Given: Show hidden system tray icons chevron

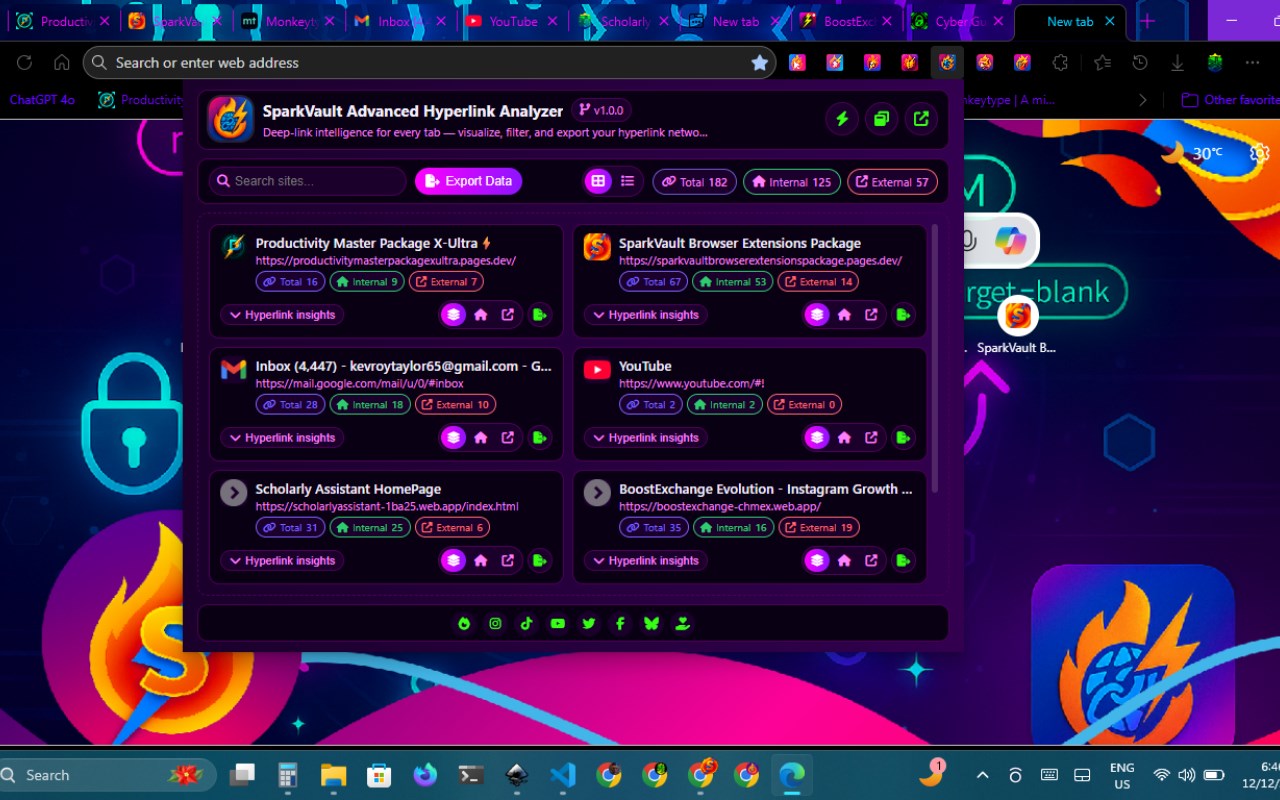Looking at the screenshot, I should pos(982,775).
